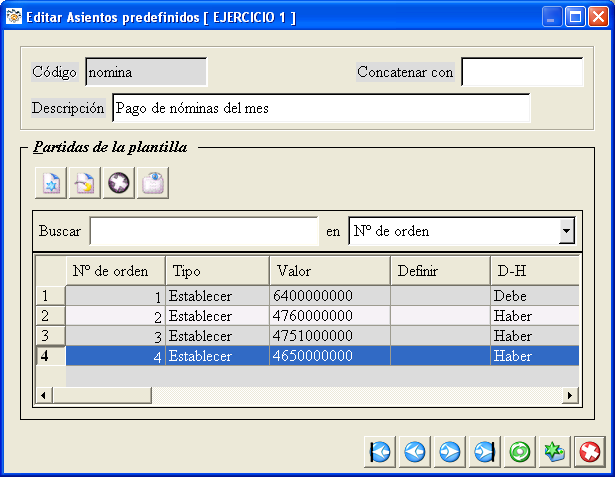This screenshot has width=615, height=477.
Task: Click the value 4650000000 cell
Action: (x=330, y=356)
